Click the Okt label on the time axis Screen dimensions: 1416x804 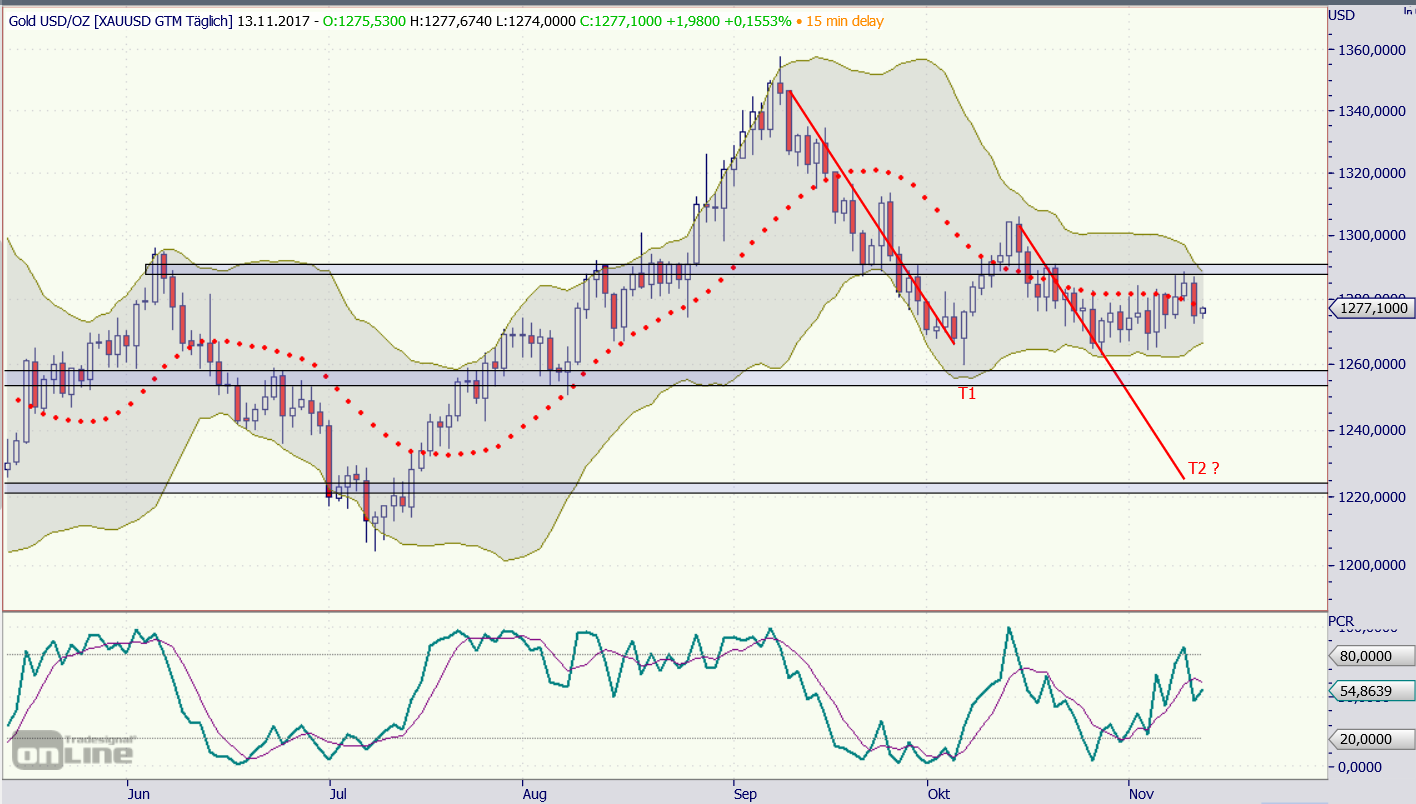(939, 794)
